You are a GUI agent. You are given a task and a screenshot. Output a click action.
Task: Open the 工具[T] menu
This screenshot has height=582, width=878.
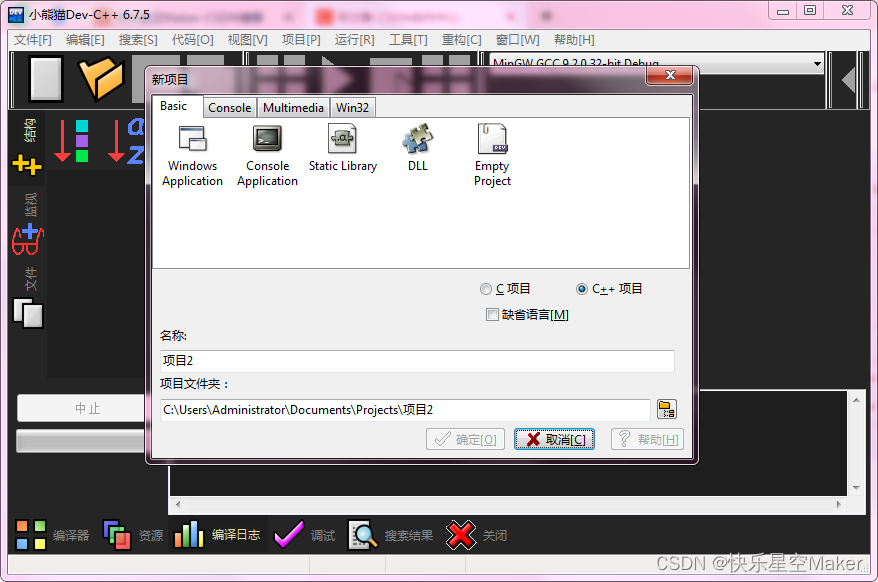[408, 40]
